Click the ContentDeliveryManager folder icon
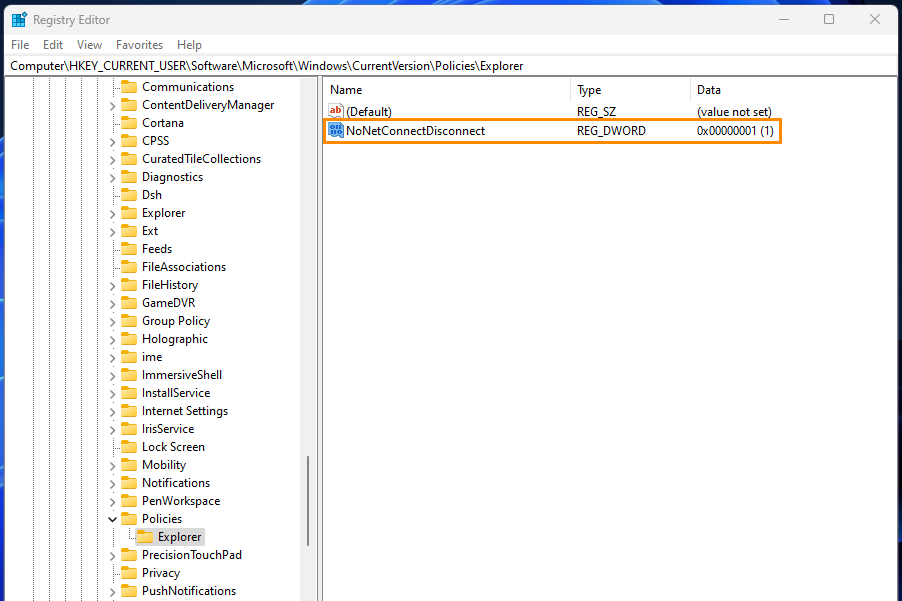 pyautogui.click(x=129, y=105)
